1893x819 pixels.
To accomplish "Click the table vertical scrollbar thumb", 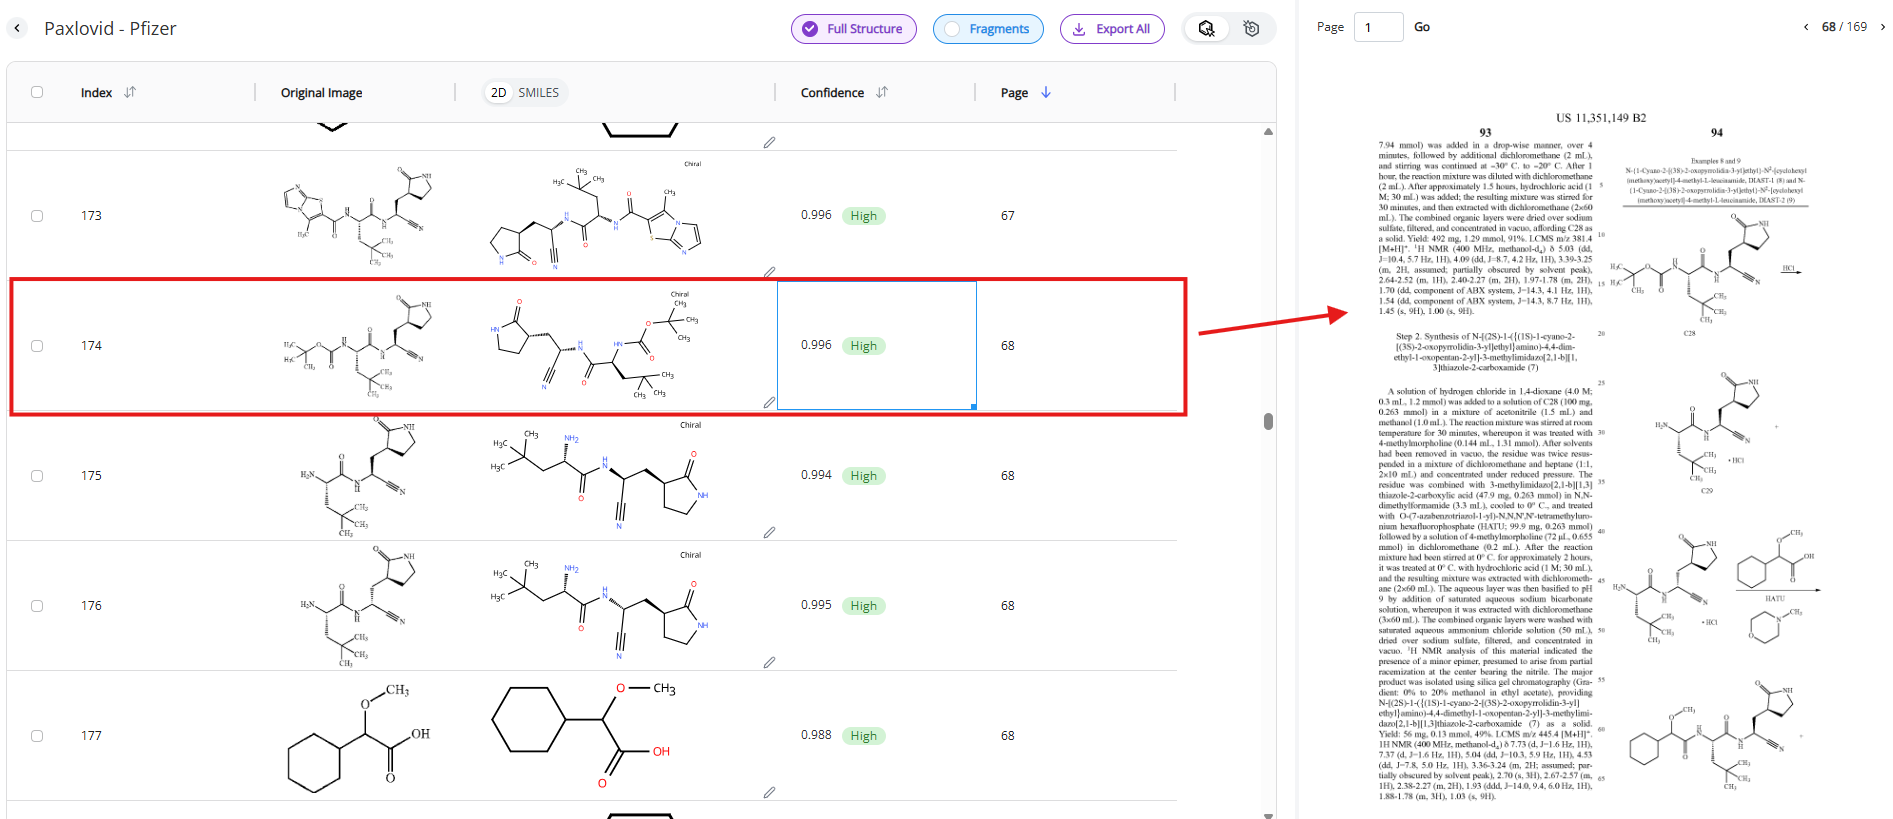I will [x=1268, y=421].
